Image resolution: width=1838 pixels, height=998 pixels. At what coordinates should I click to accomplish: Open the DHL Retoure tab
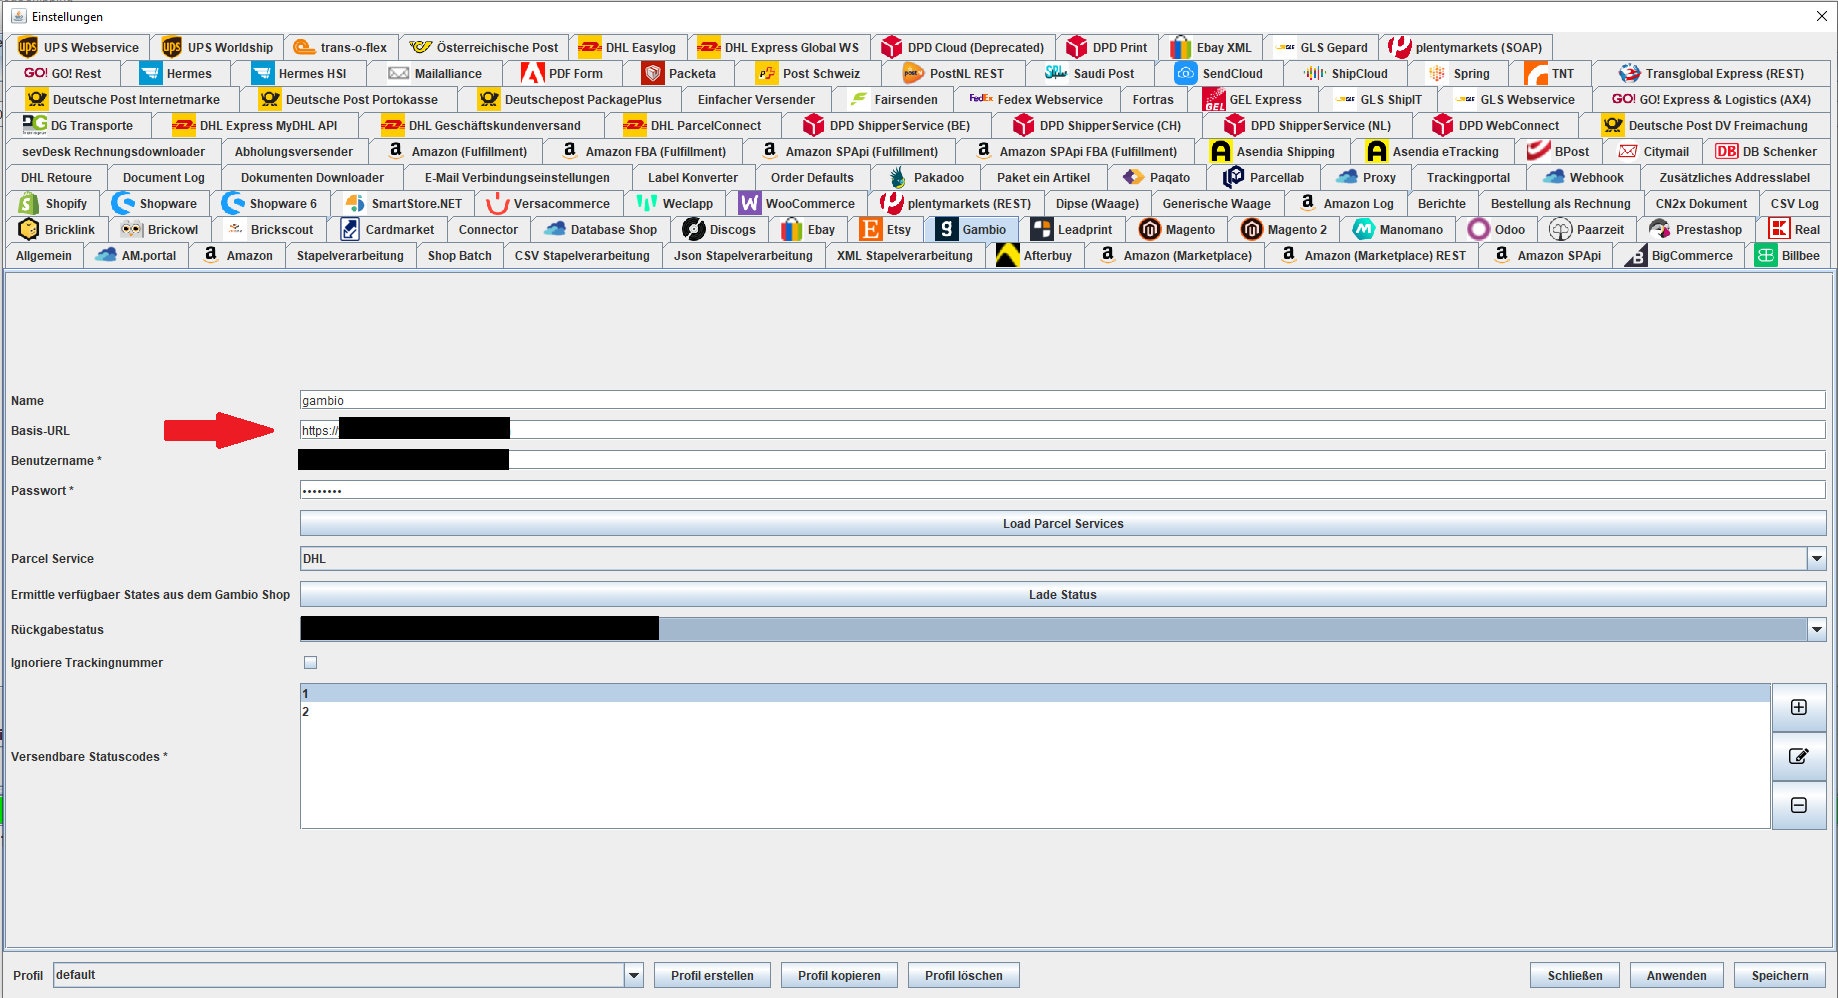(x=56, y=177)
